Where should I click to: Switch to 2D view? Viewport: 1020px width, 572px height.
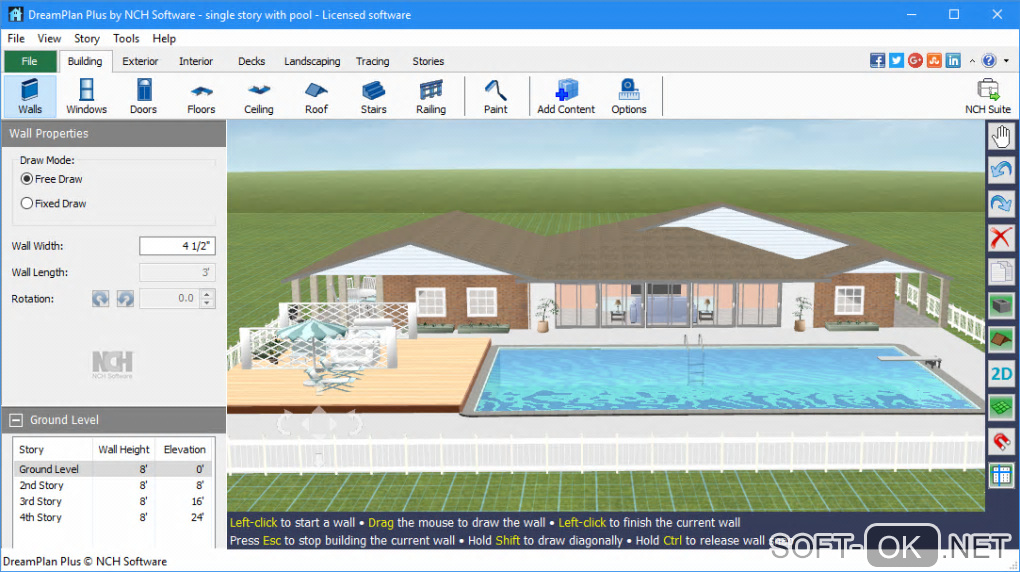tap(1001, 374)
